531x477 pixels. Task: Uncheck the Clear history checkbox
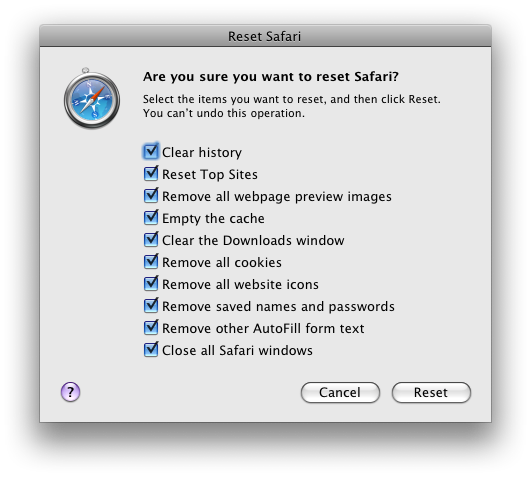(x=151, y=152)
